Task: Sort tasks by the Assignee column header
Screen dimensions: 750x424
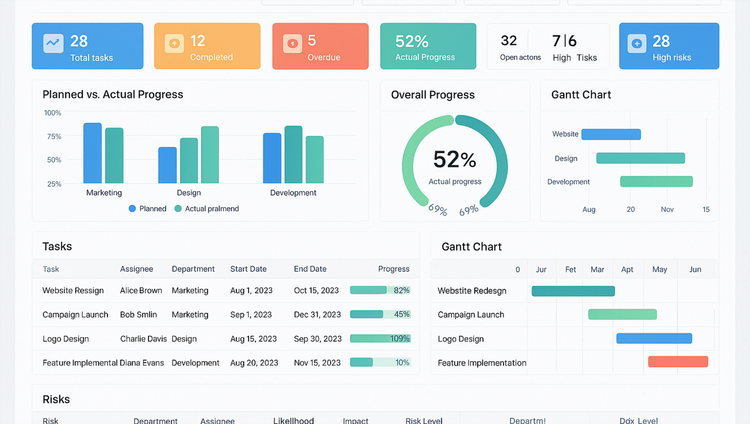Action: (136, 269)
